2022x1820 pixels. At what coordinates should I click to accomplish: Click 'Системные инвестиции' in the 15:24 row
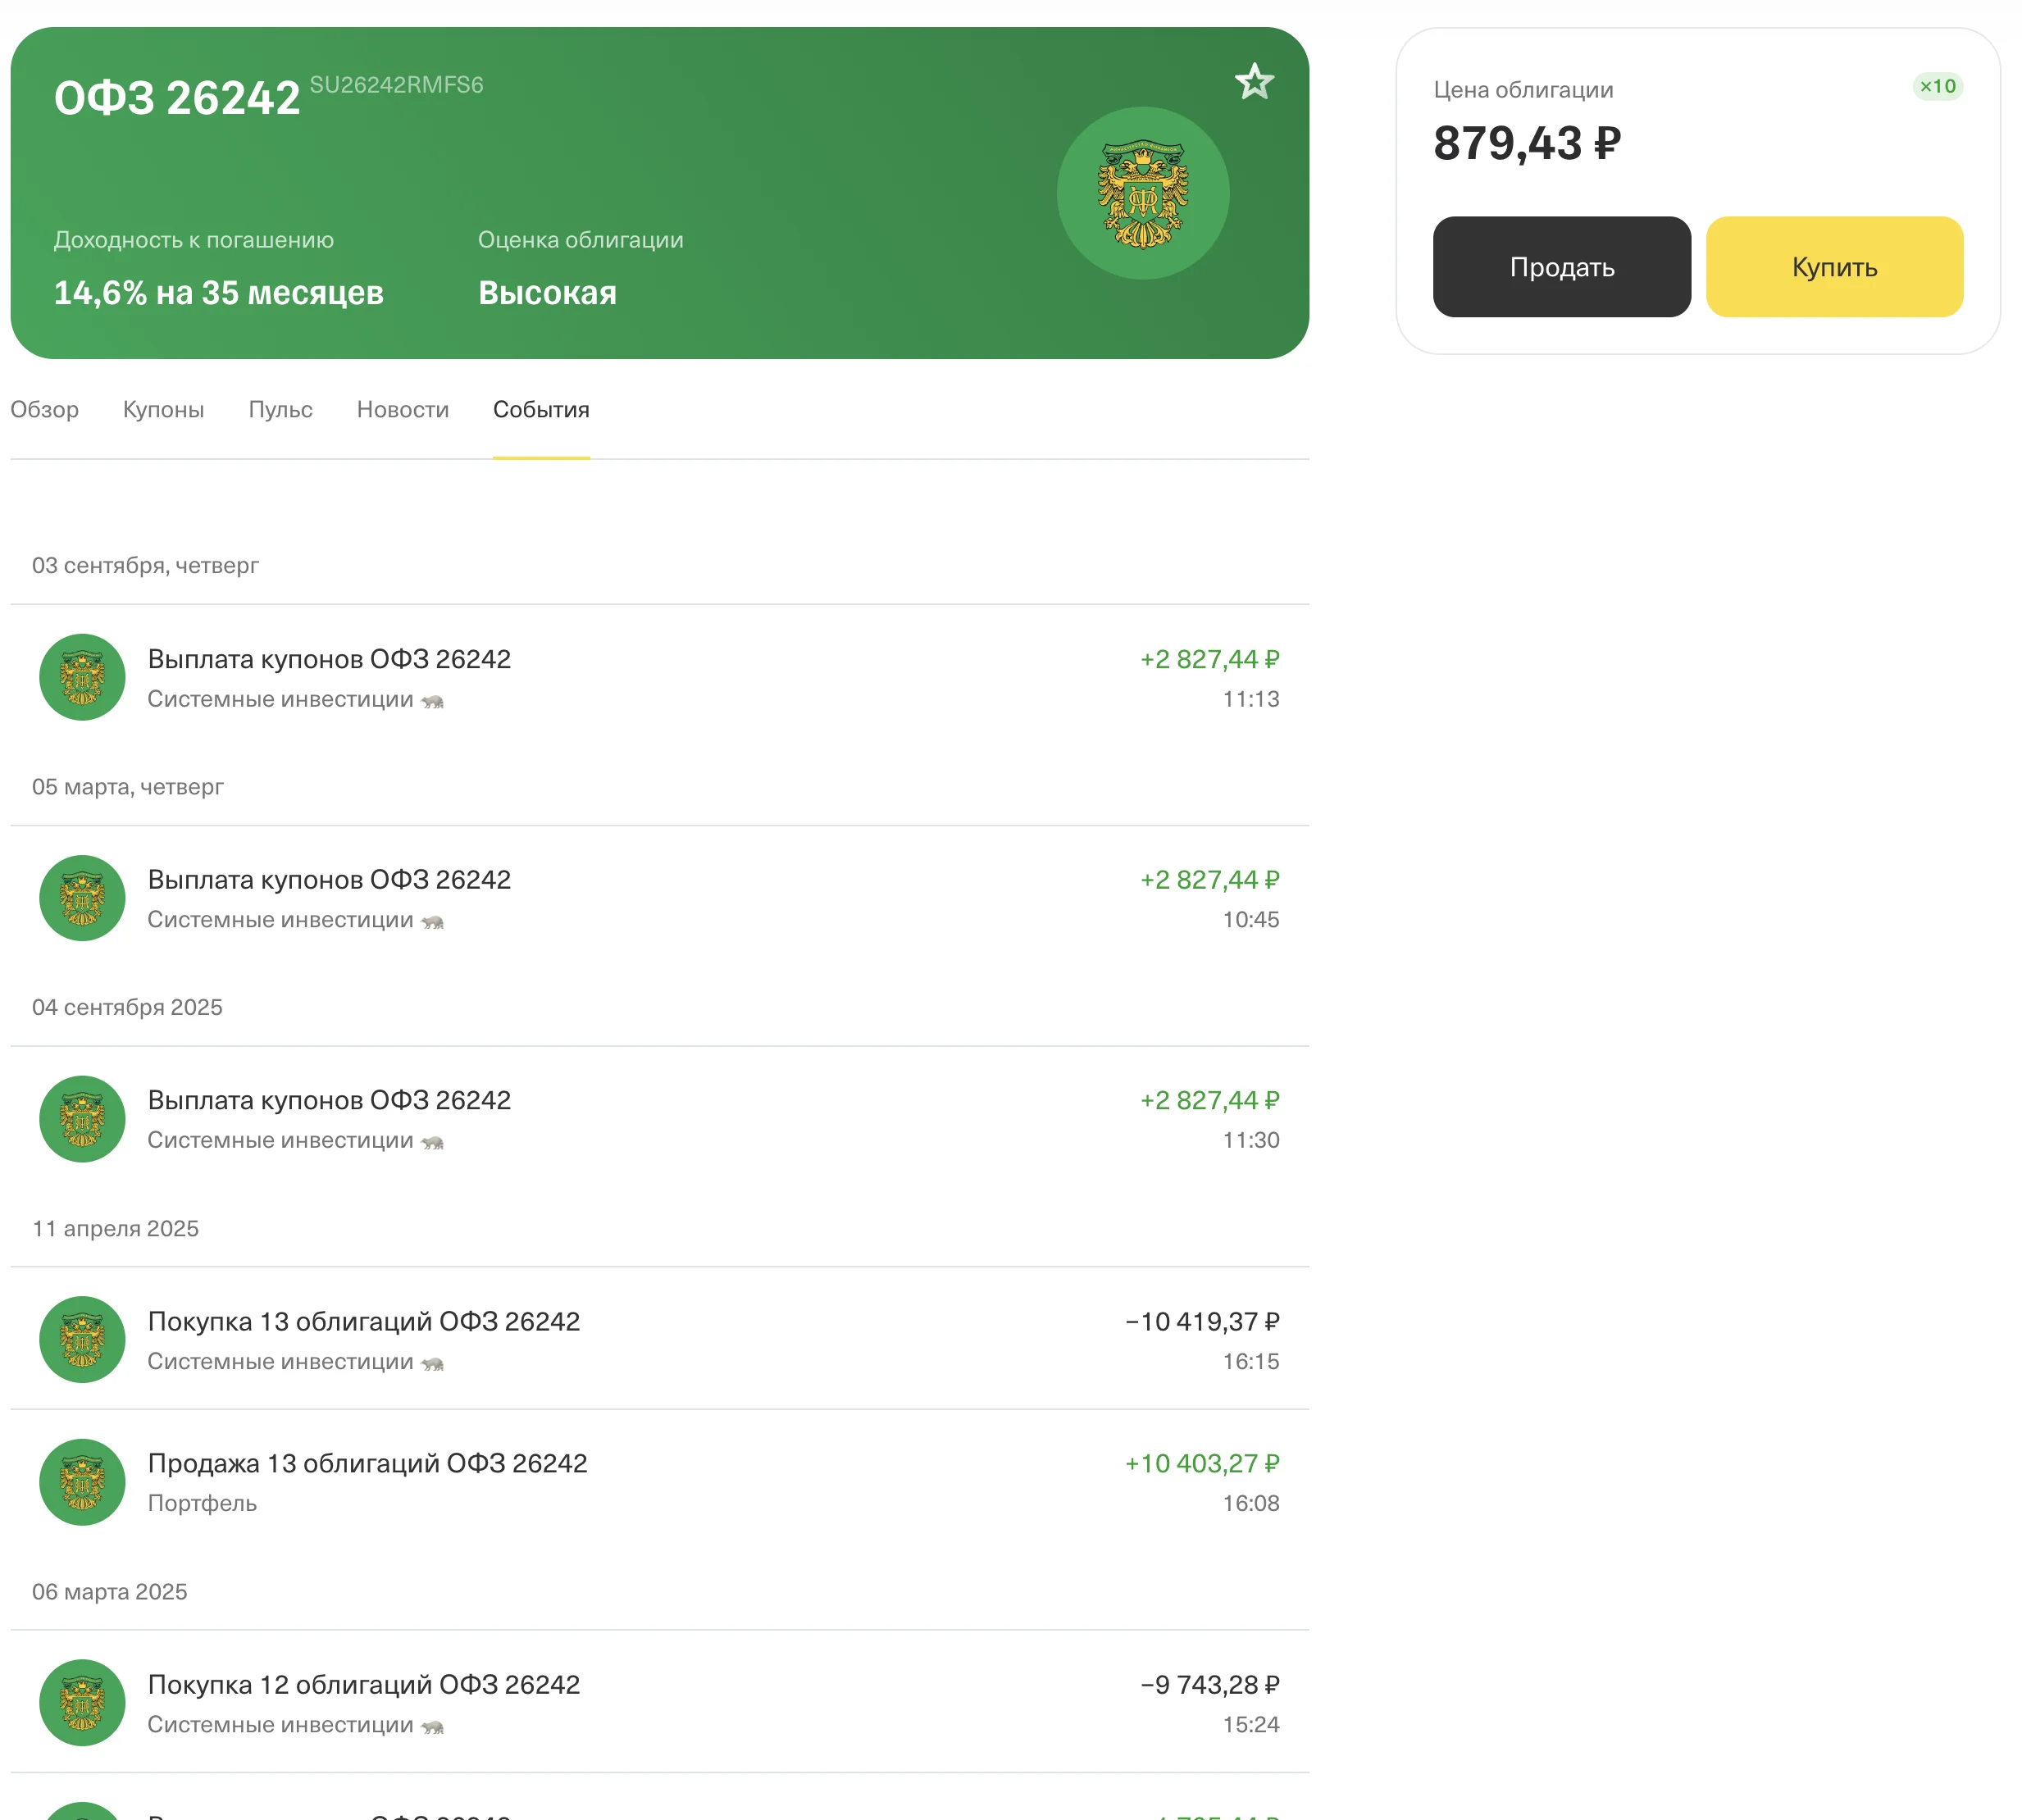[x=280, y=1724]
